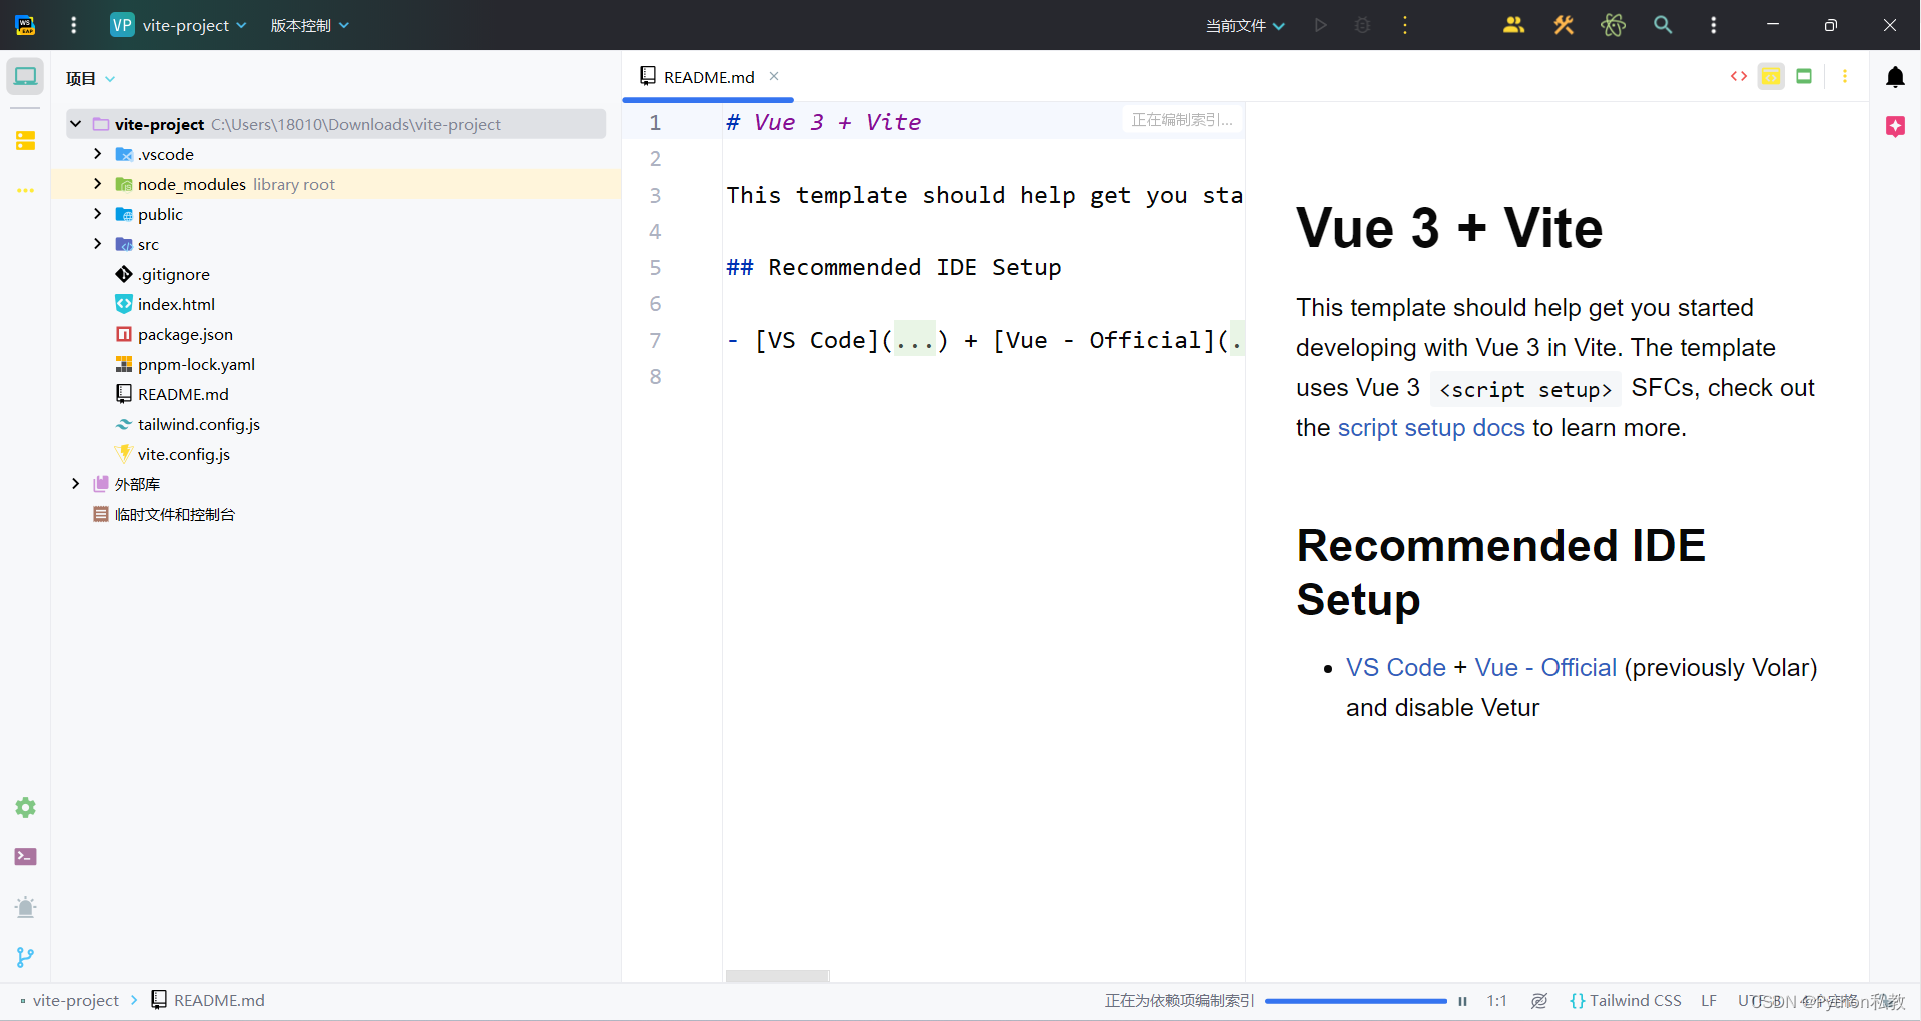Select .gitignore in project tree

pos(162,274)
